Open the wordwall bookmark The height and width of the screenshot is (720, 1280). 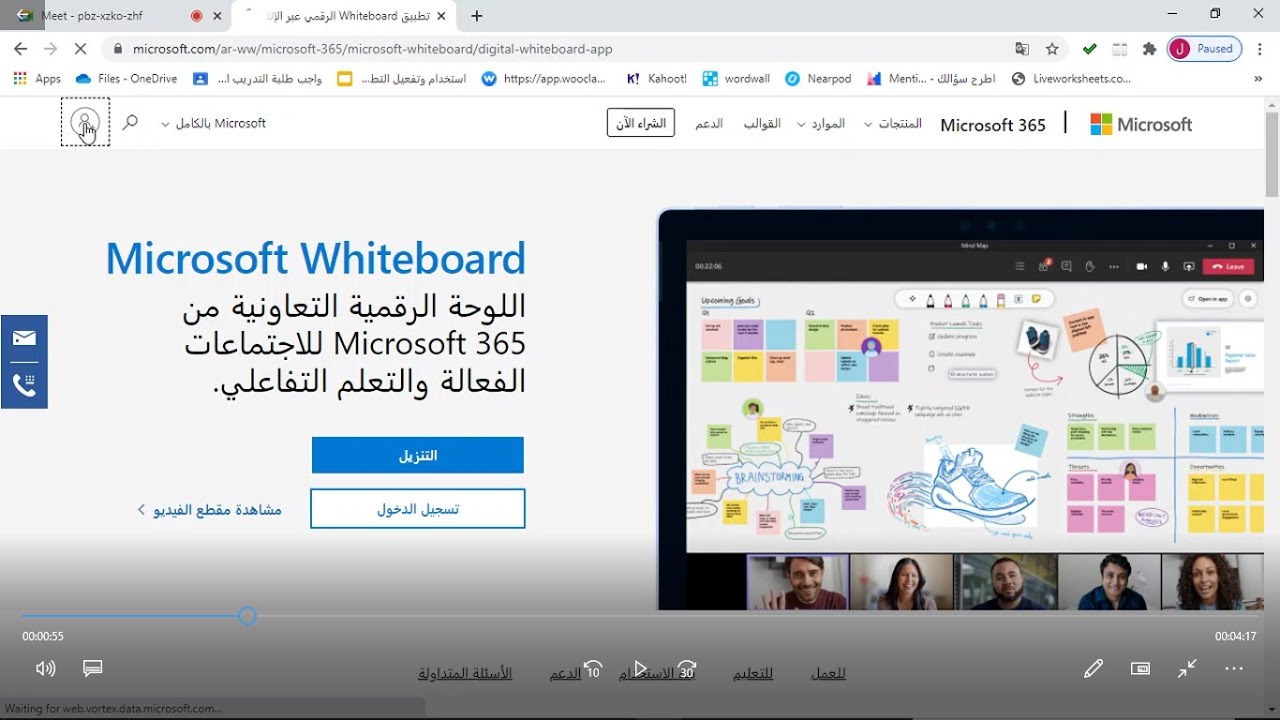pyautogui.click(x=734, y=78)
